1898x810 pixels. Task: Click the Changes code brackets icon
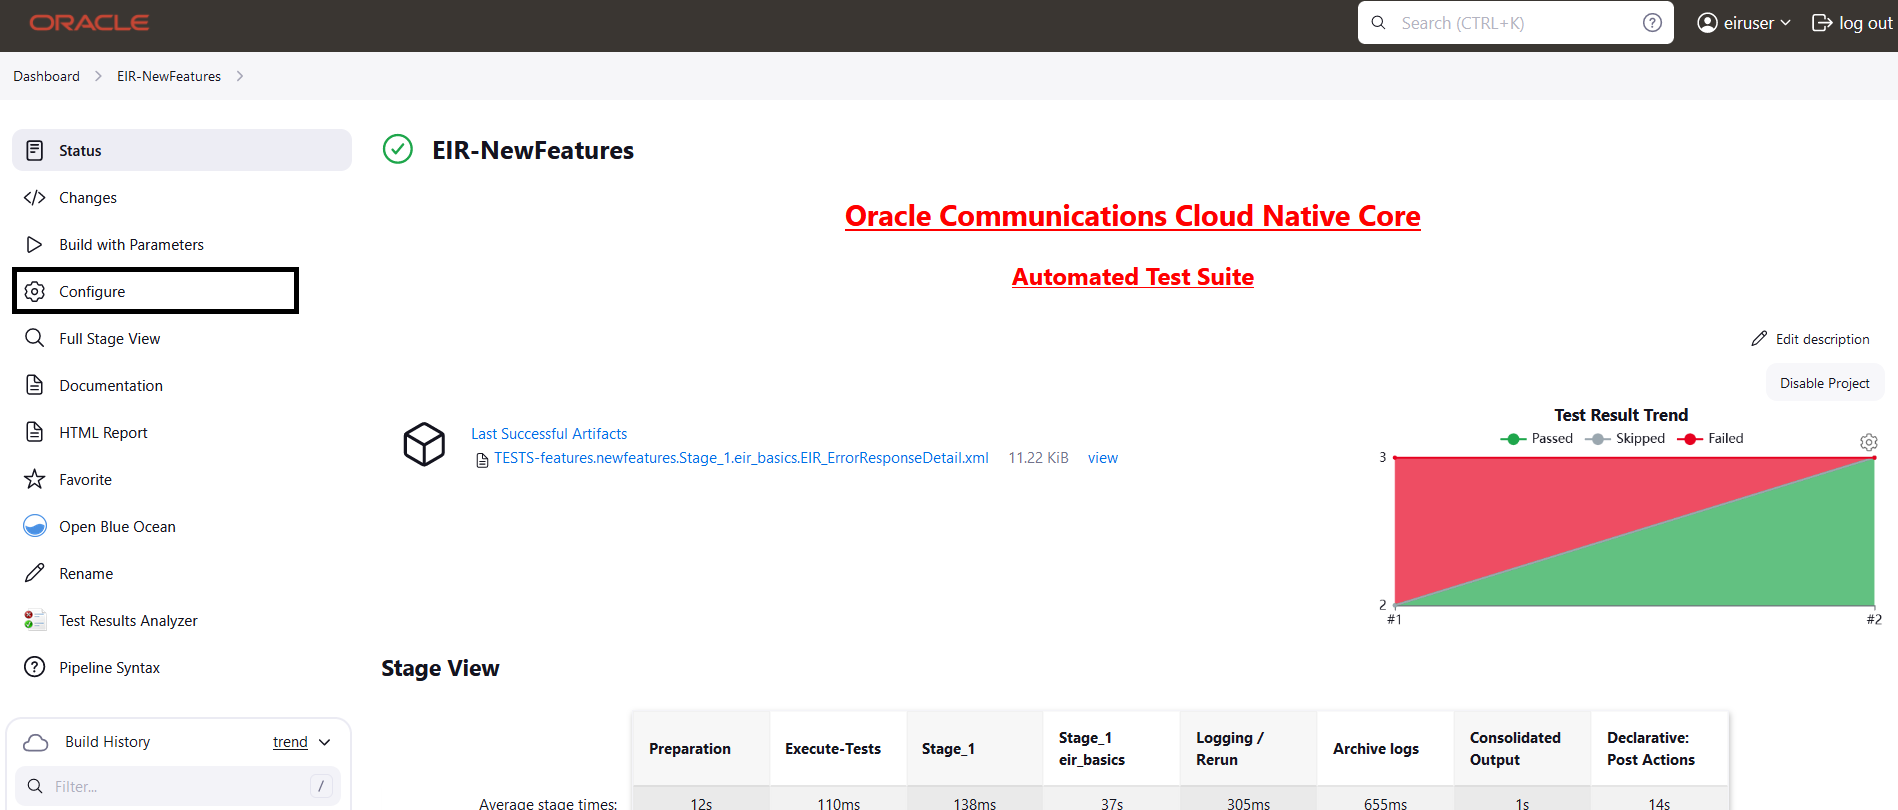35,198
